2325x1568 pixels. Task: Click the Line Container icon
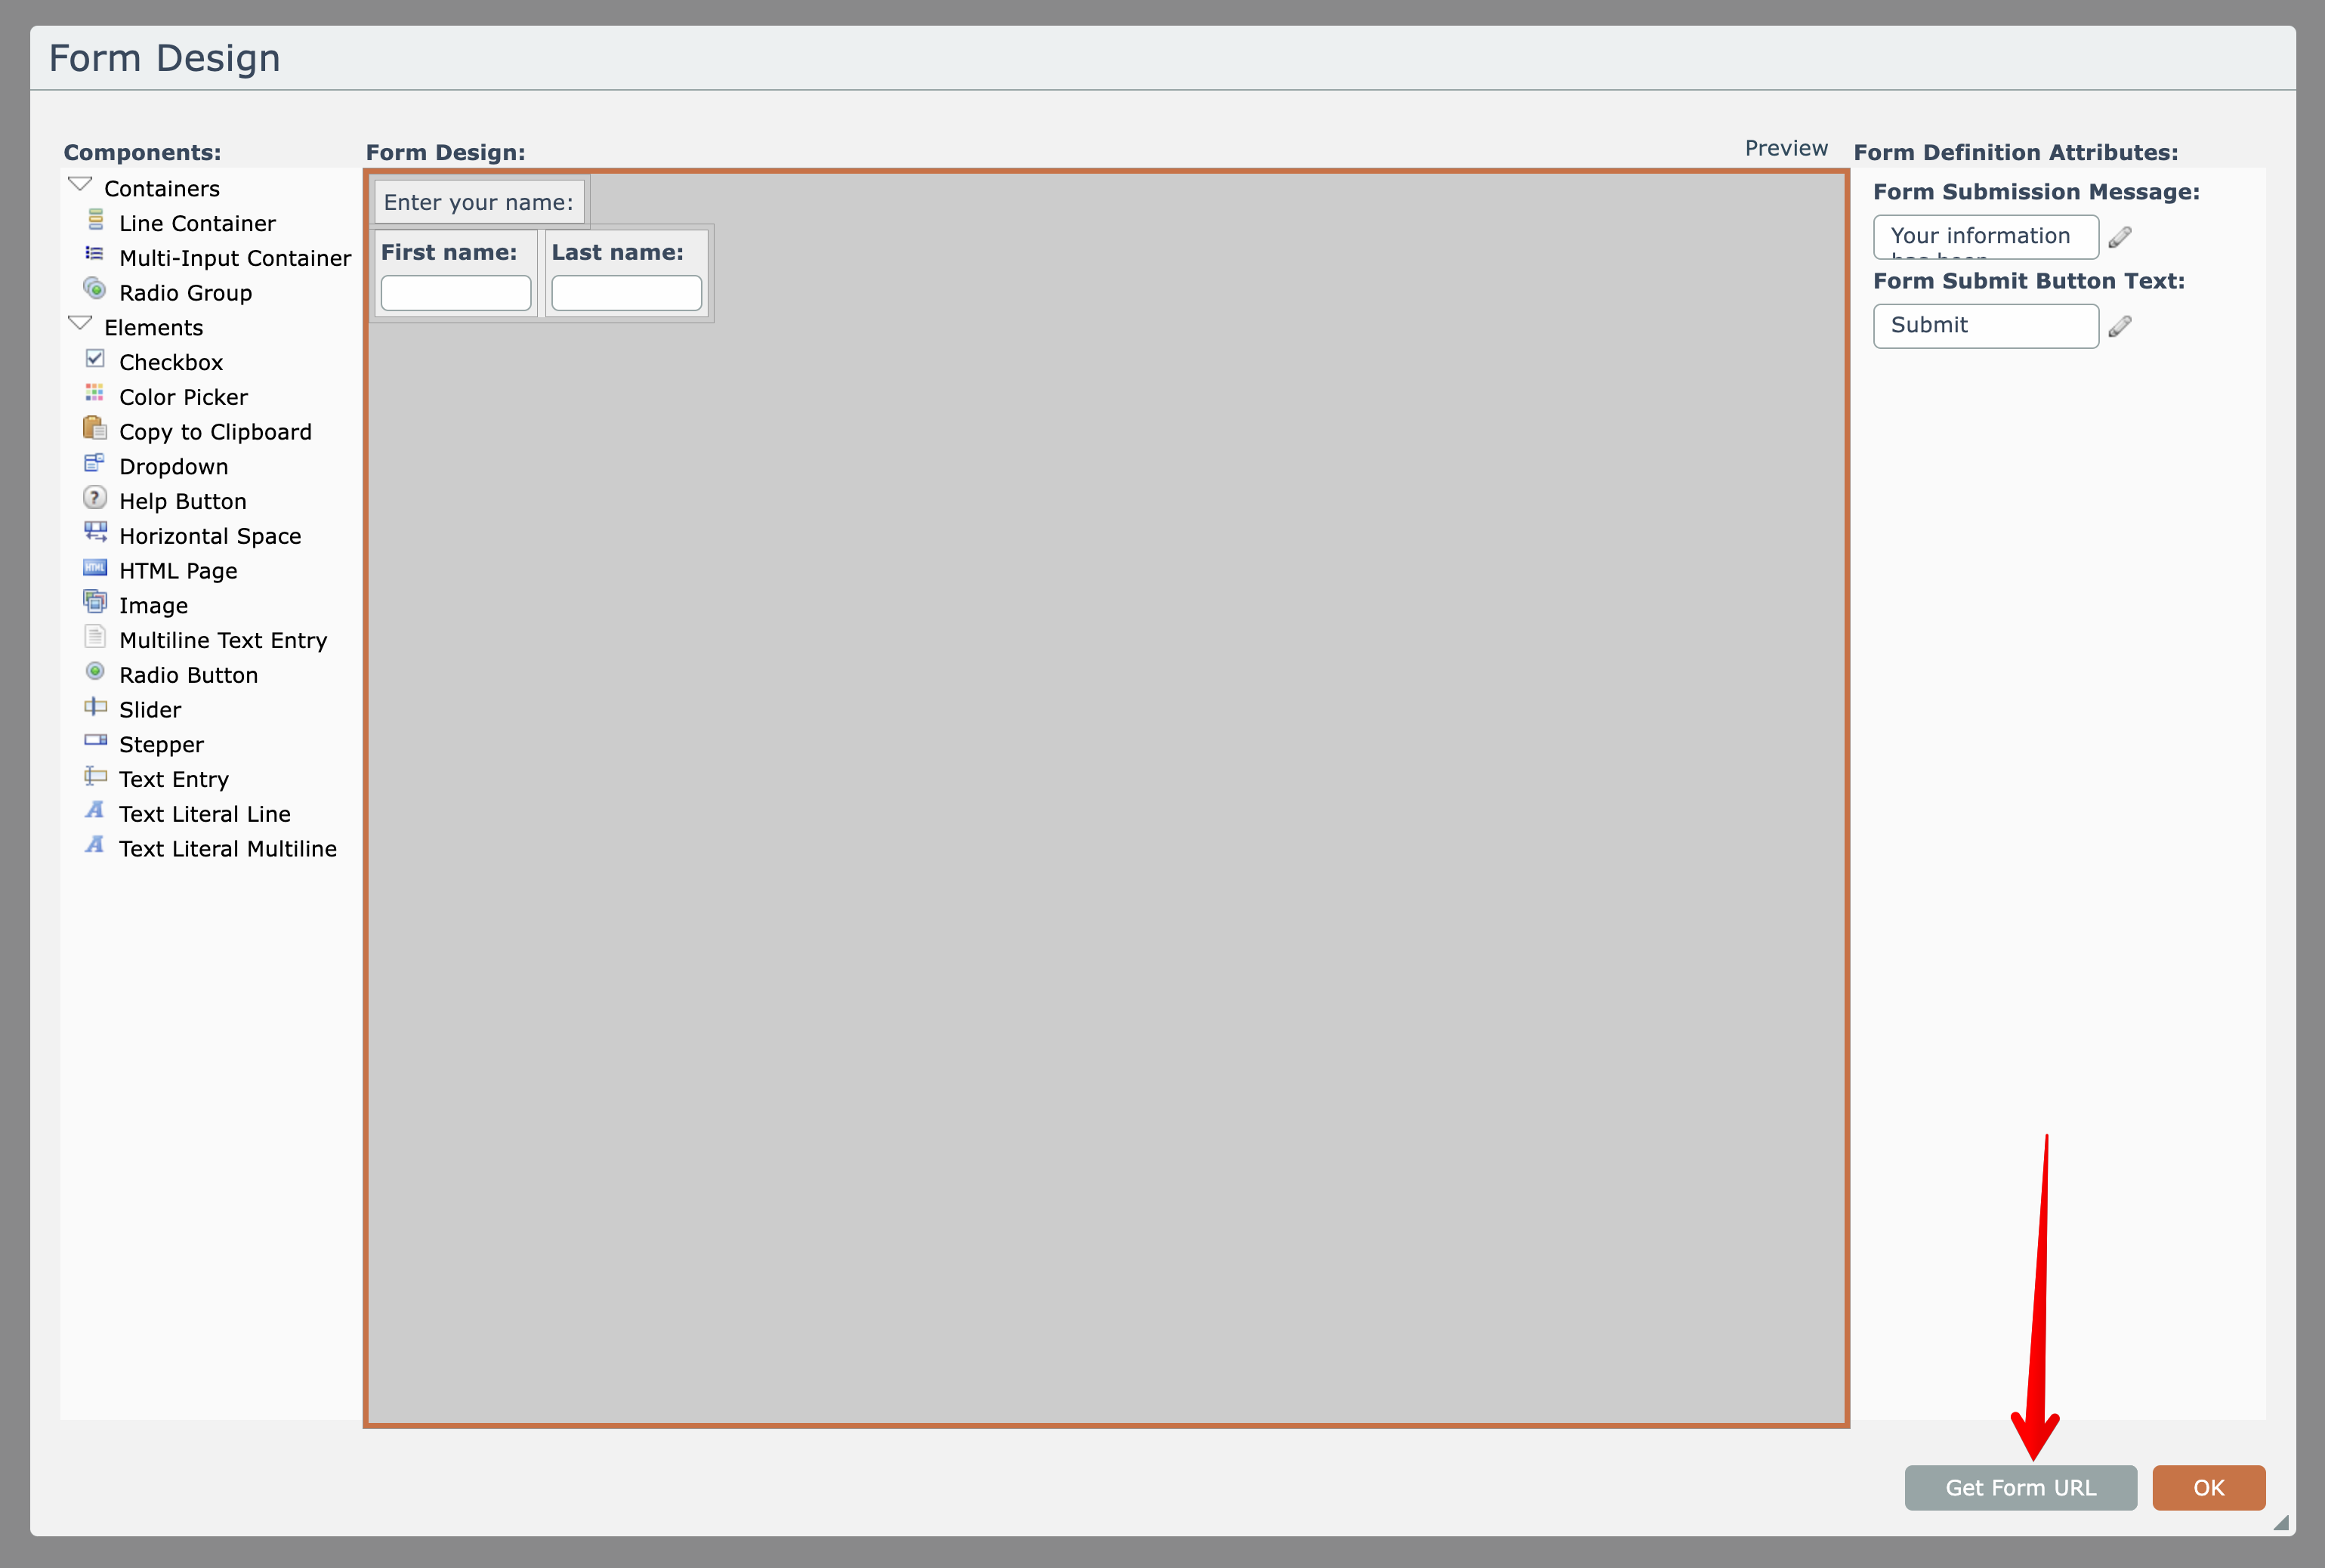pos(95,220)
